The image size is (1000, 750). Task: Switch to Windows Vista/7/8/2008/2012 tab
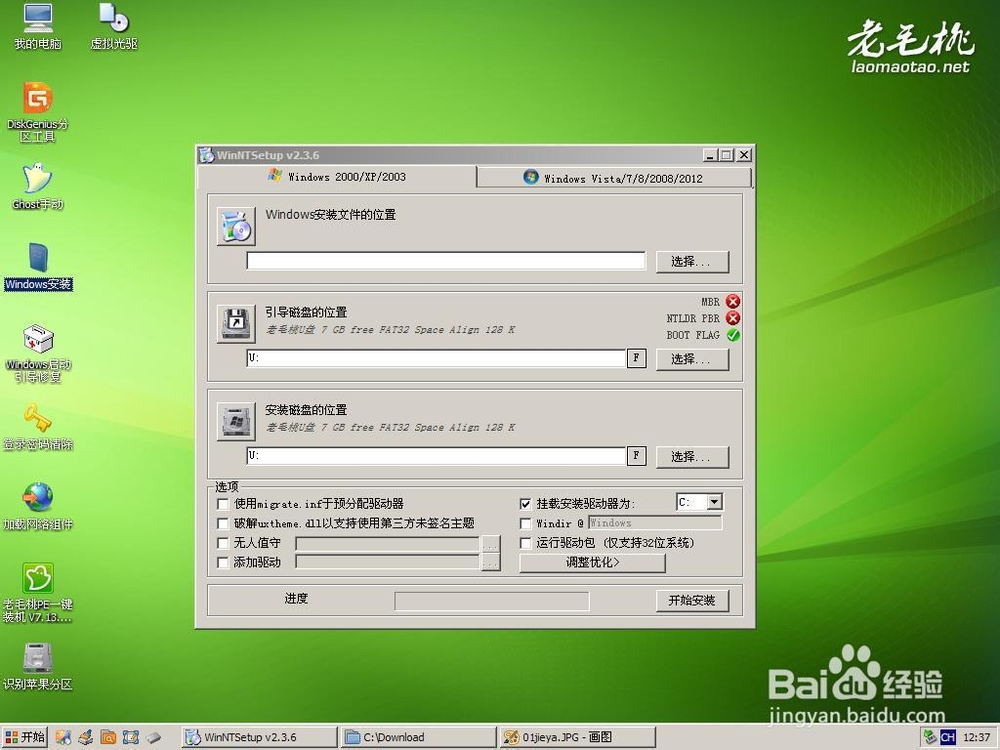click(614, 178)
